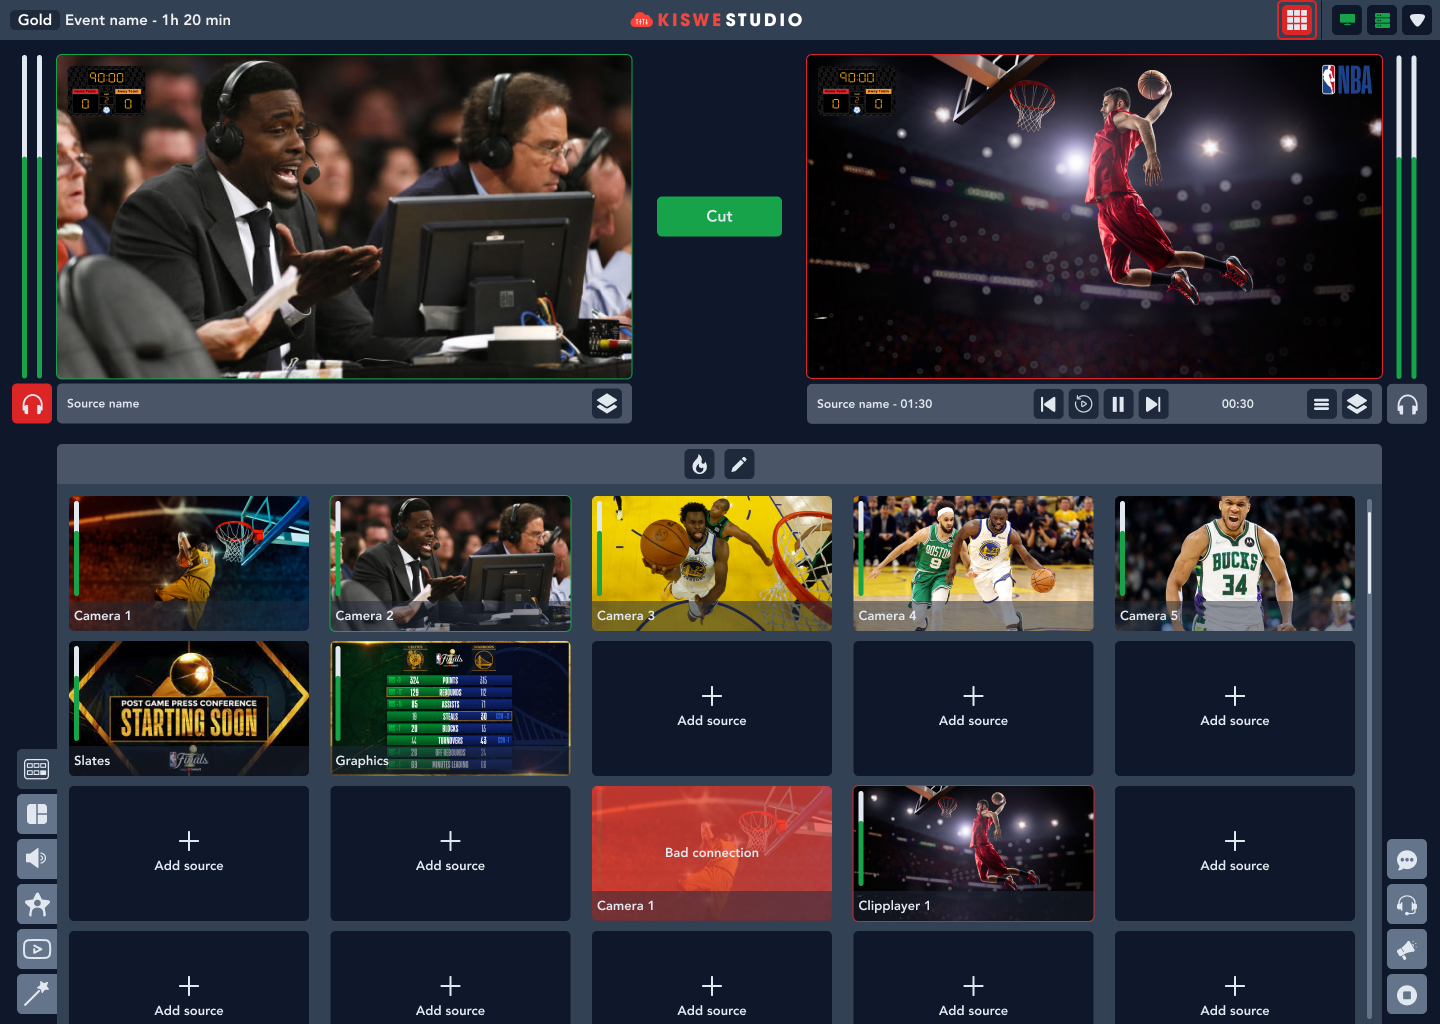Image resolution: width=1440 pixels, height=1024 pixels.
Task: Open the magic wand effects sidebar tab
Action: [x=37, y=994]
